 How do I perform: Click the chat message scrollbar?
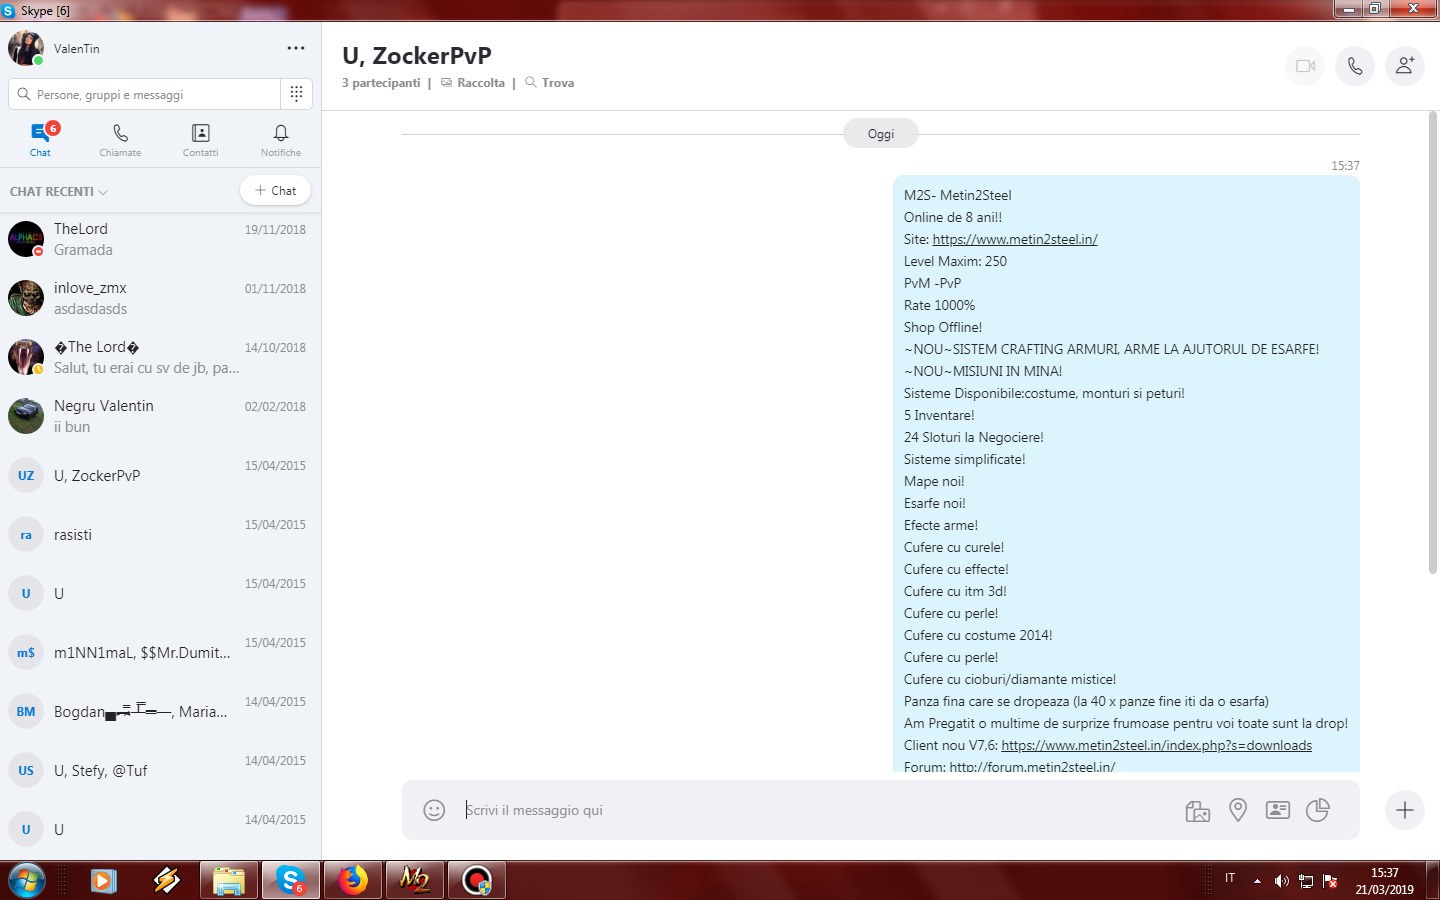1433,343
